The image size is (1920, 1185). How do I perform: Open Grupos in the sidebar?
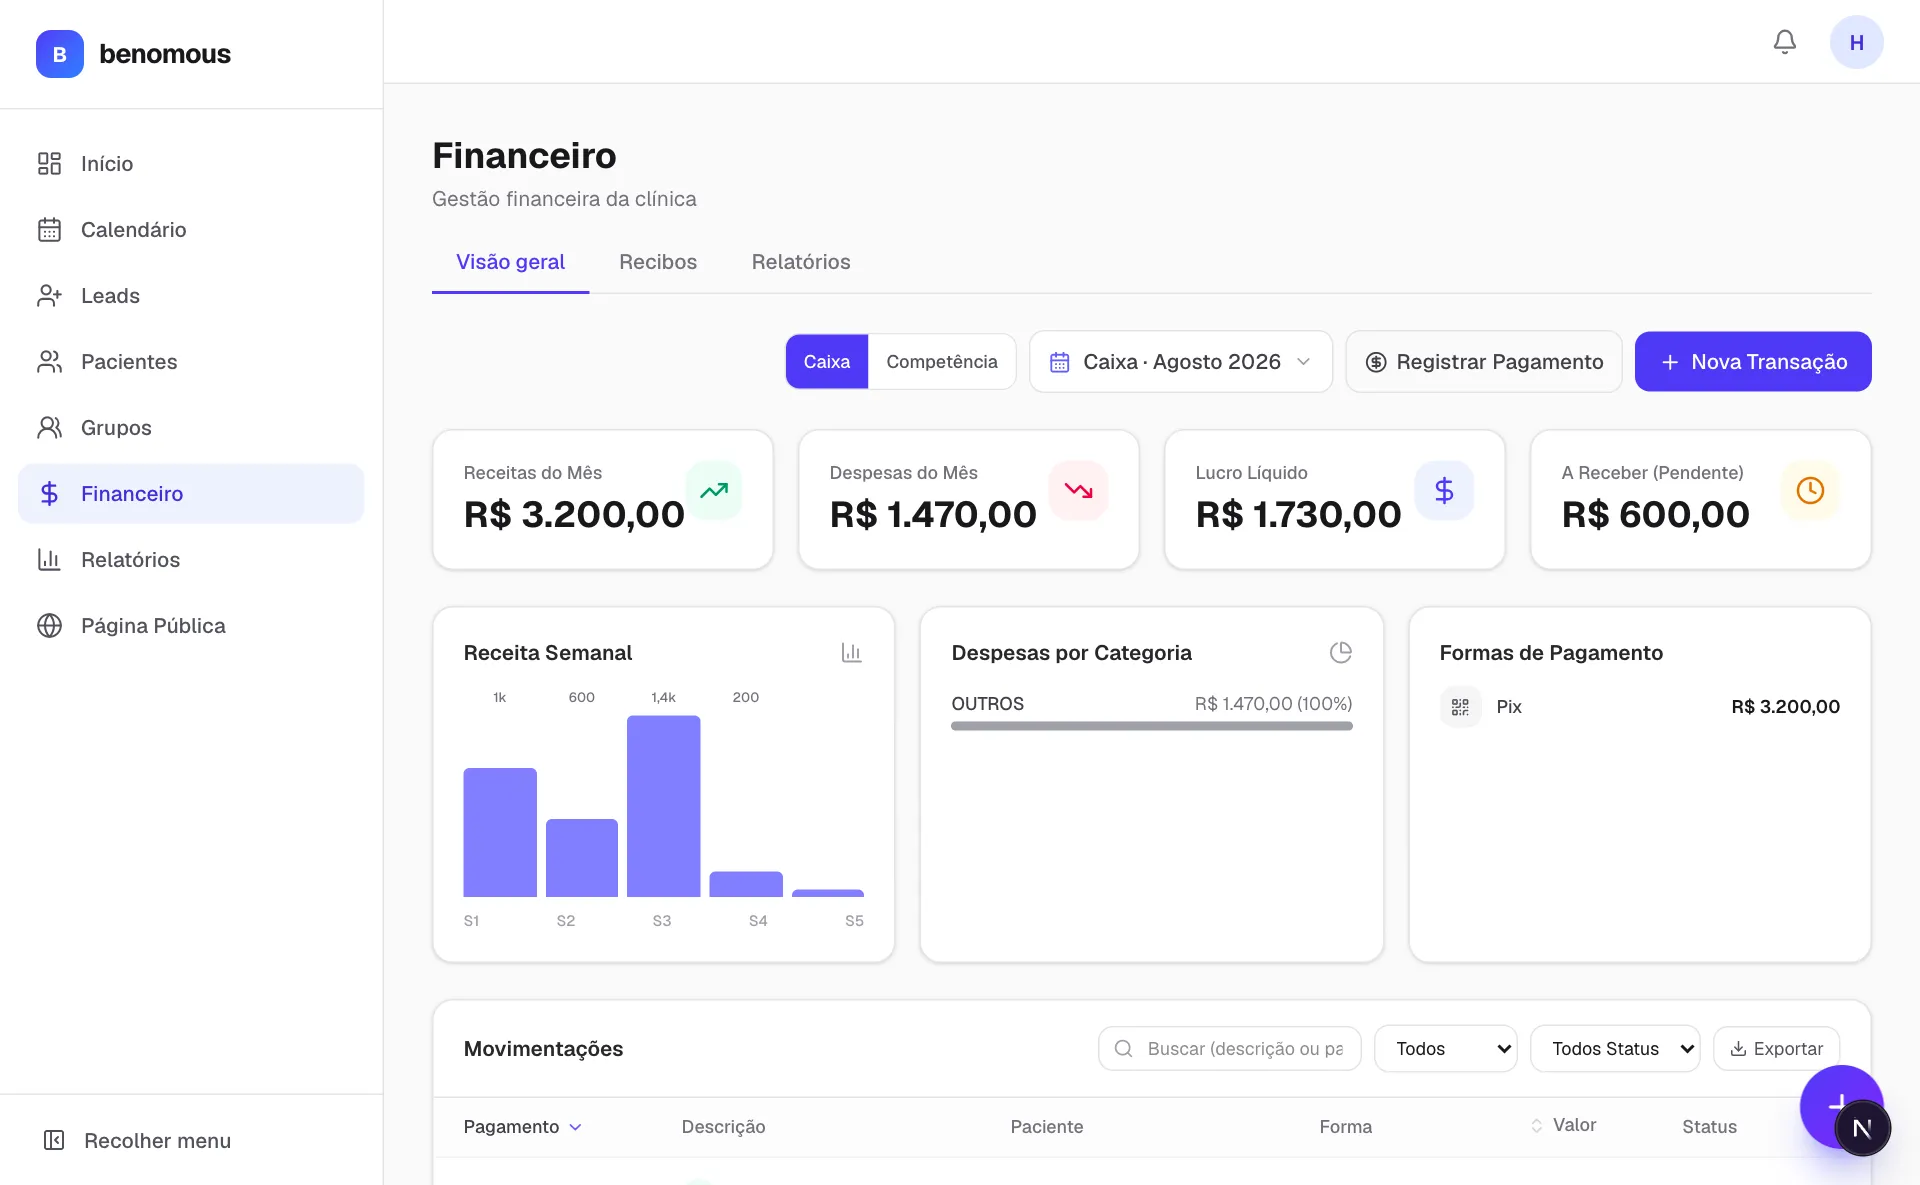click(x=191, y=427)
